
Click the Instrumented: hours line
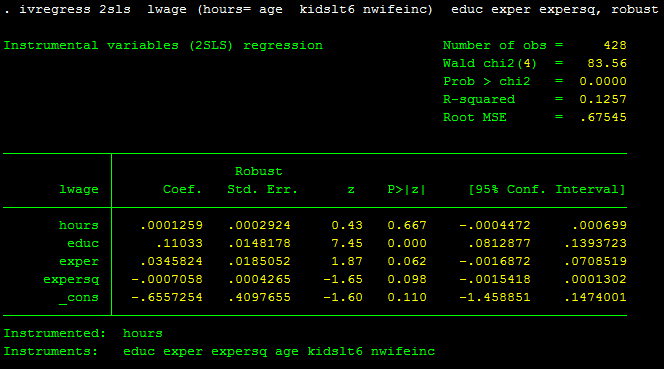(83, 333)
